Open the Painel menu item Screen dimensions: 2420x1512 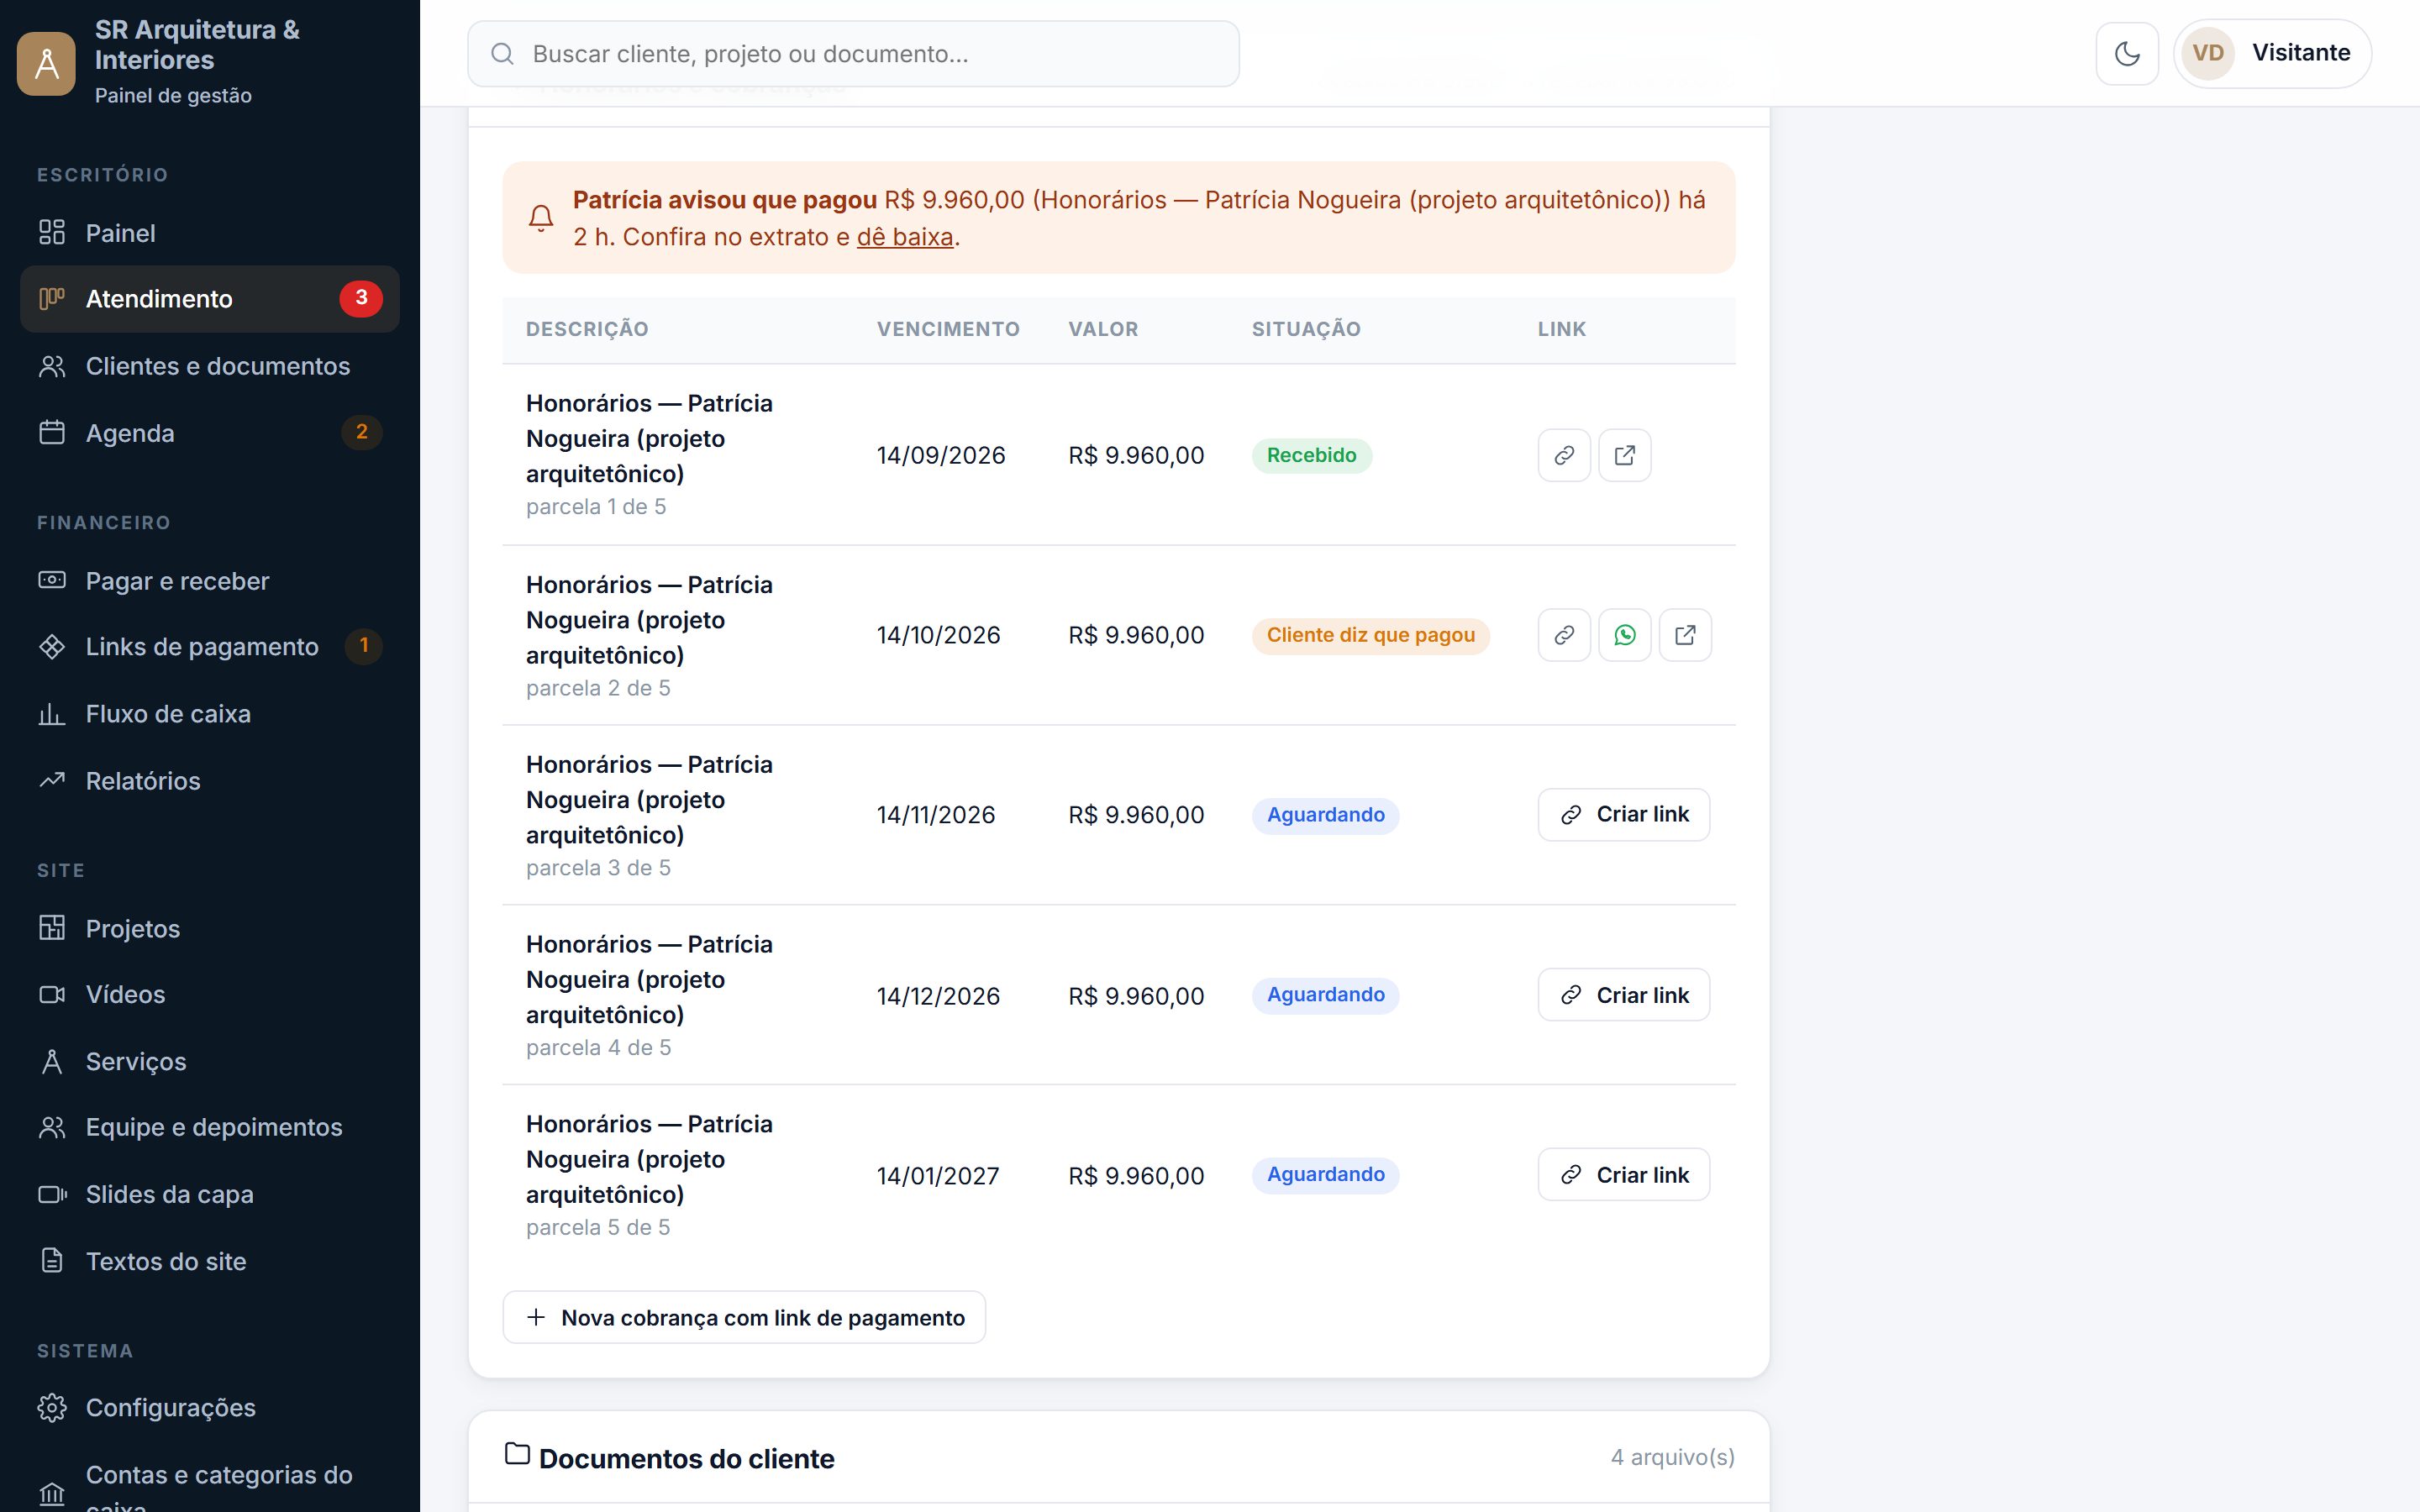coord(210,233)
